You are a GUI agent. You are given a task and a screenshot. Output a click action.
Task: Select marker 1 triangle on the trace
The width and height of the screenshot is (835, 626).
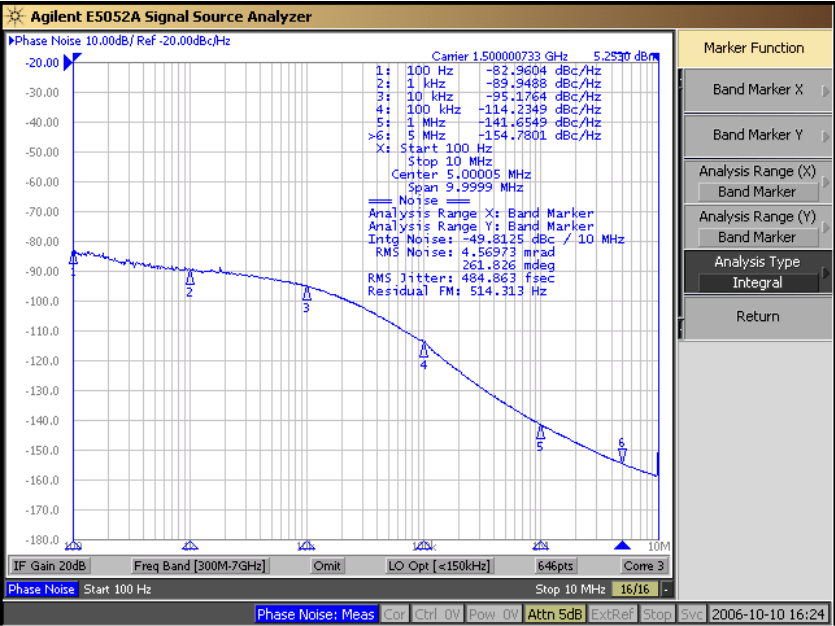tap(73, 259)
